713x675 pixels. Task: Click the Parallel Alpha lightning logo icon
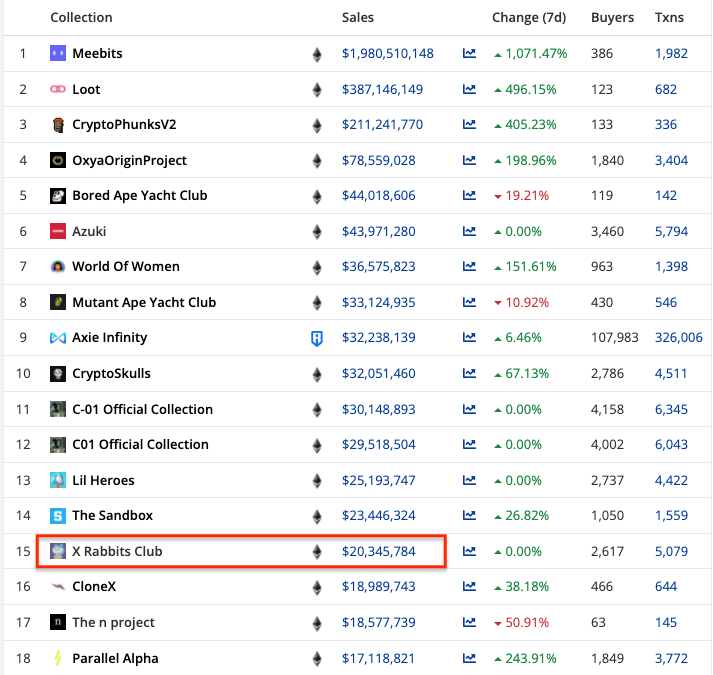click(58, 658)
